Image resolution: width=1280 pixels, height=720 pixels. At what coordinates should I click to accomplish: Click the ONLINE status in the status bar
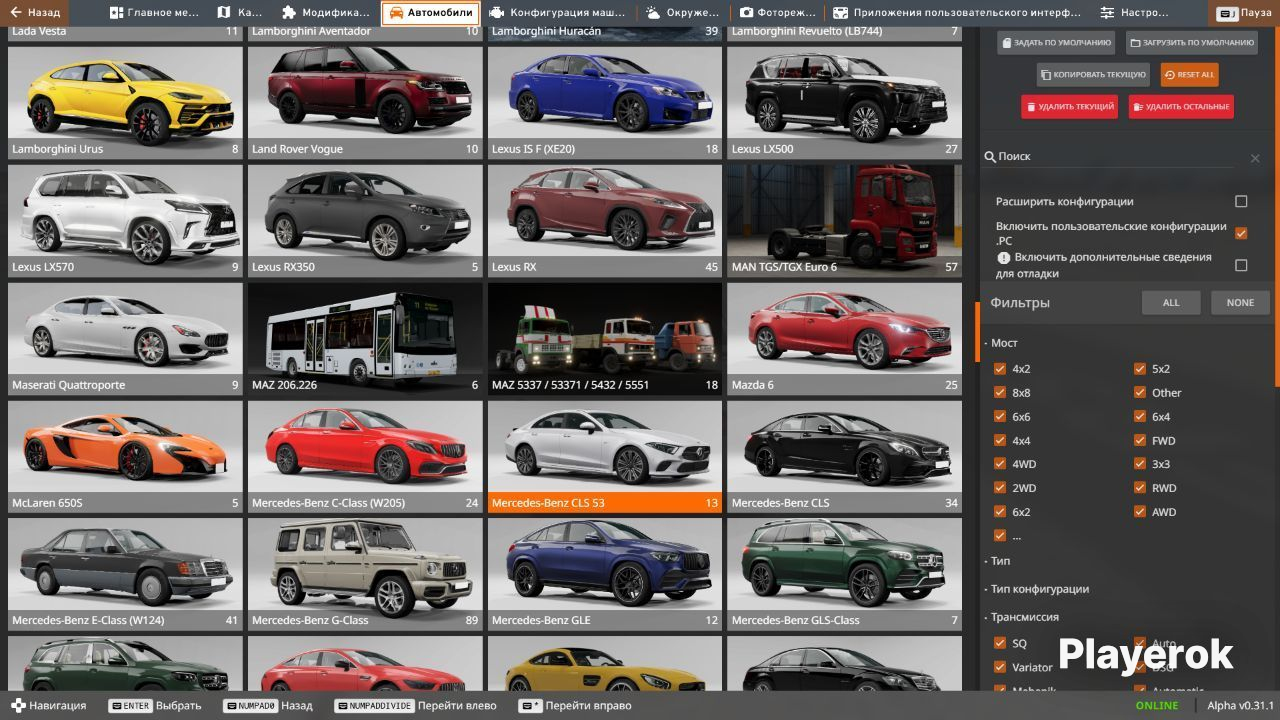tap(1156, 706)
